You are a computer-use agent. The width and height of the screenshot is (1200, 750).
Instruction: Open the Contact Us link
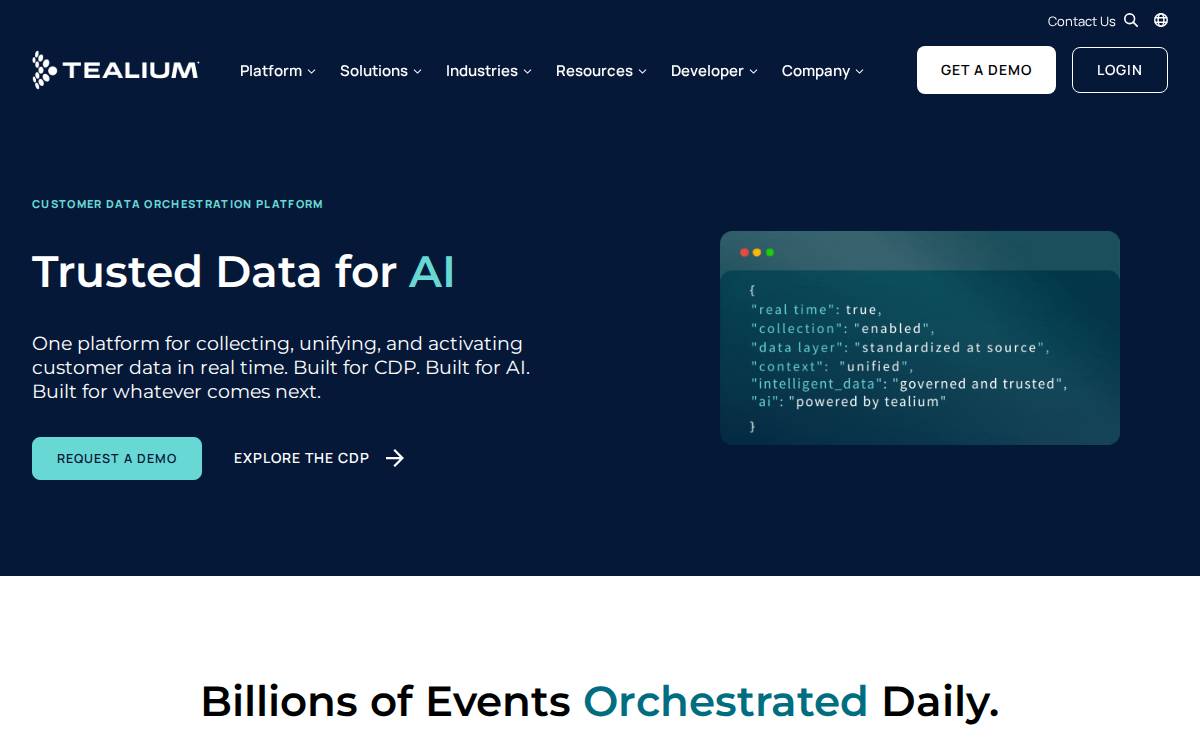(x=1081, y=21)
